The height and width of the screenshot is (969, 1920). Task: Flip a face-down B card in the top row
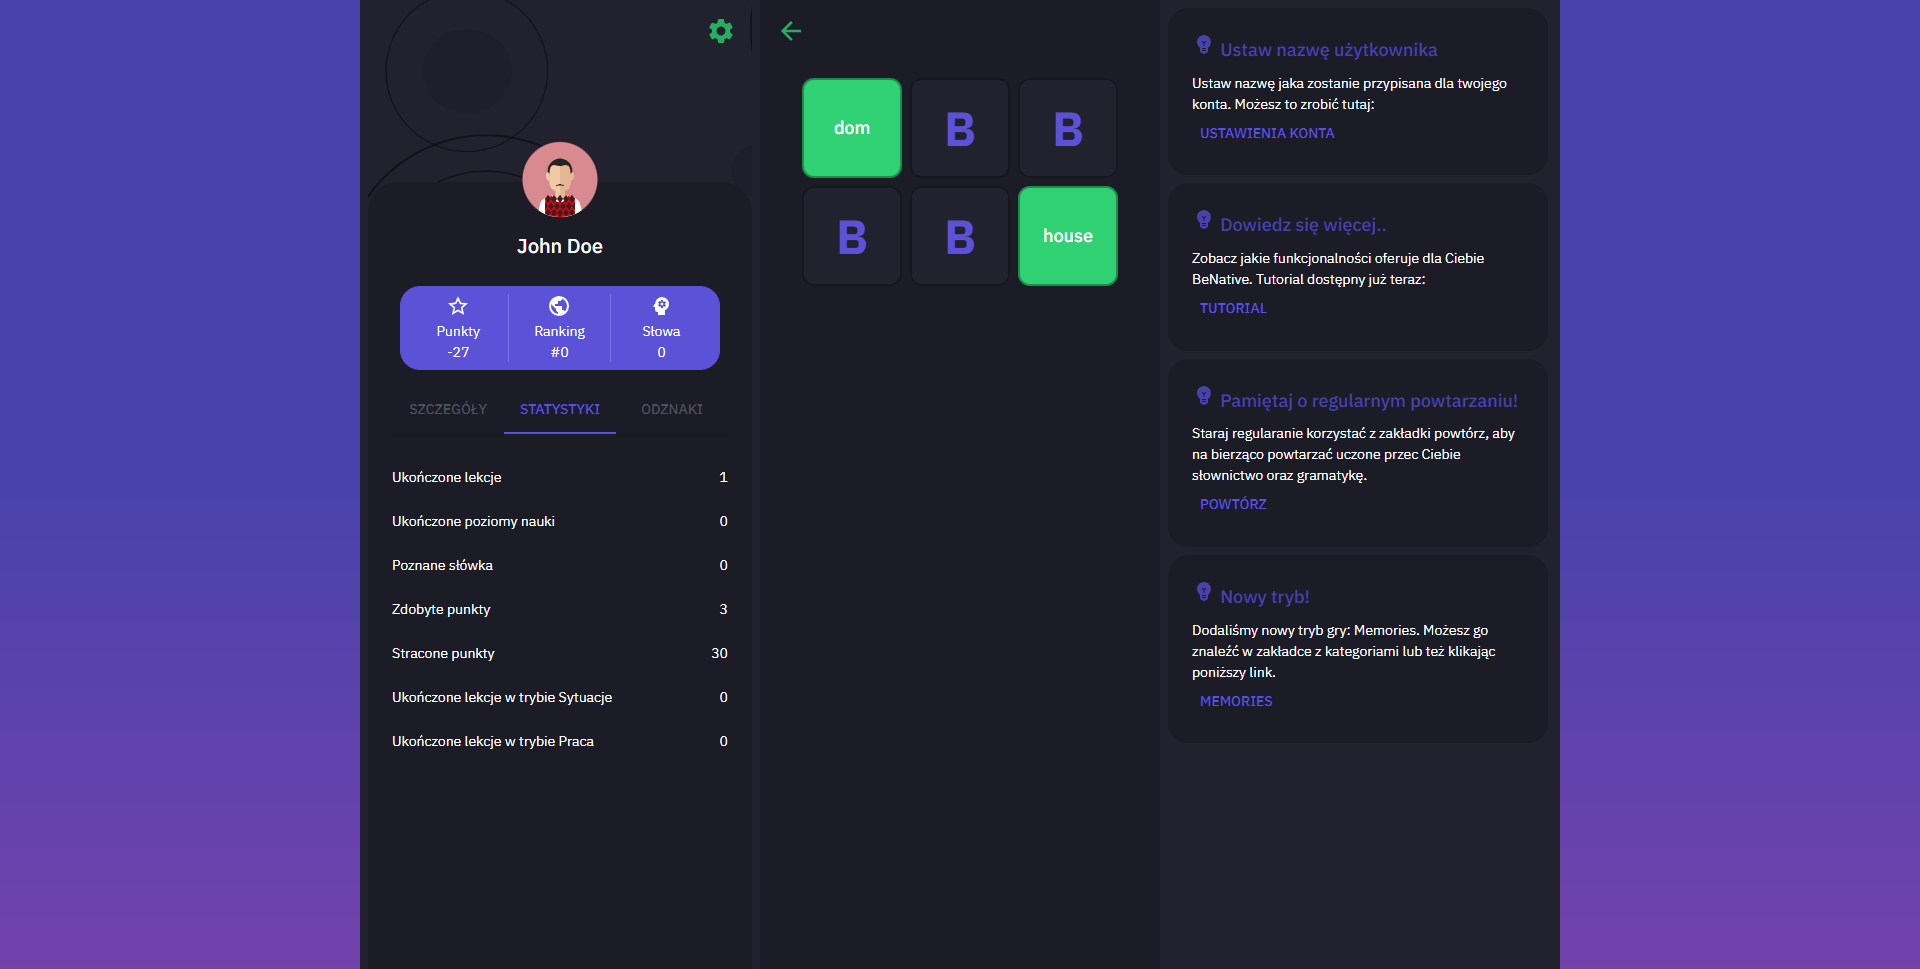point(959,127)
